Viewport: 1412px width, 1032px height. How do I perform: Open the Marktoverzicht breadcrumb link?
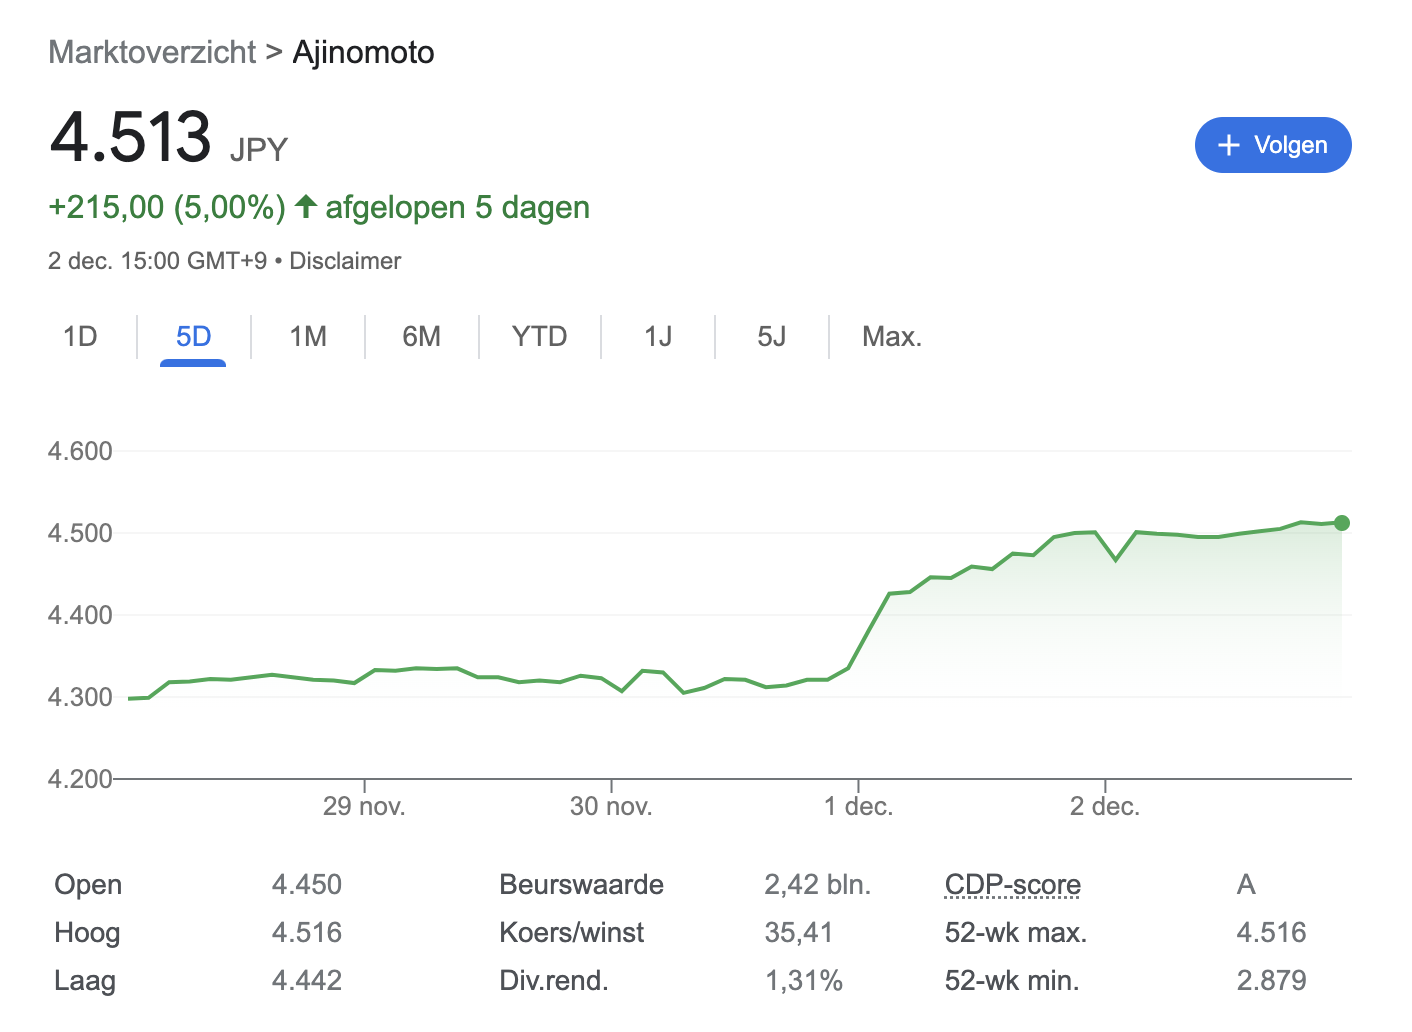[152, 52]
